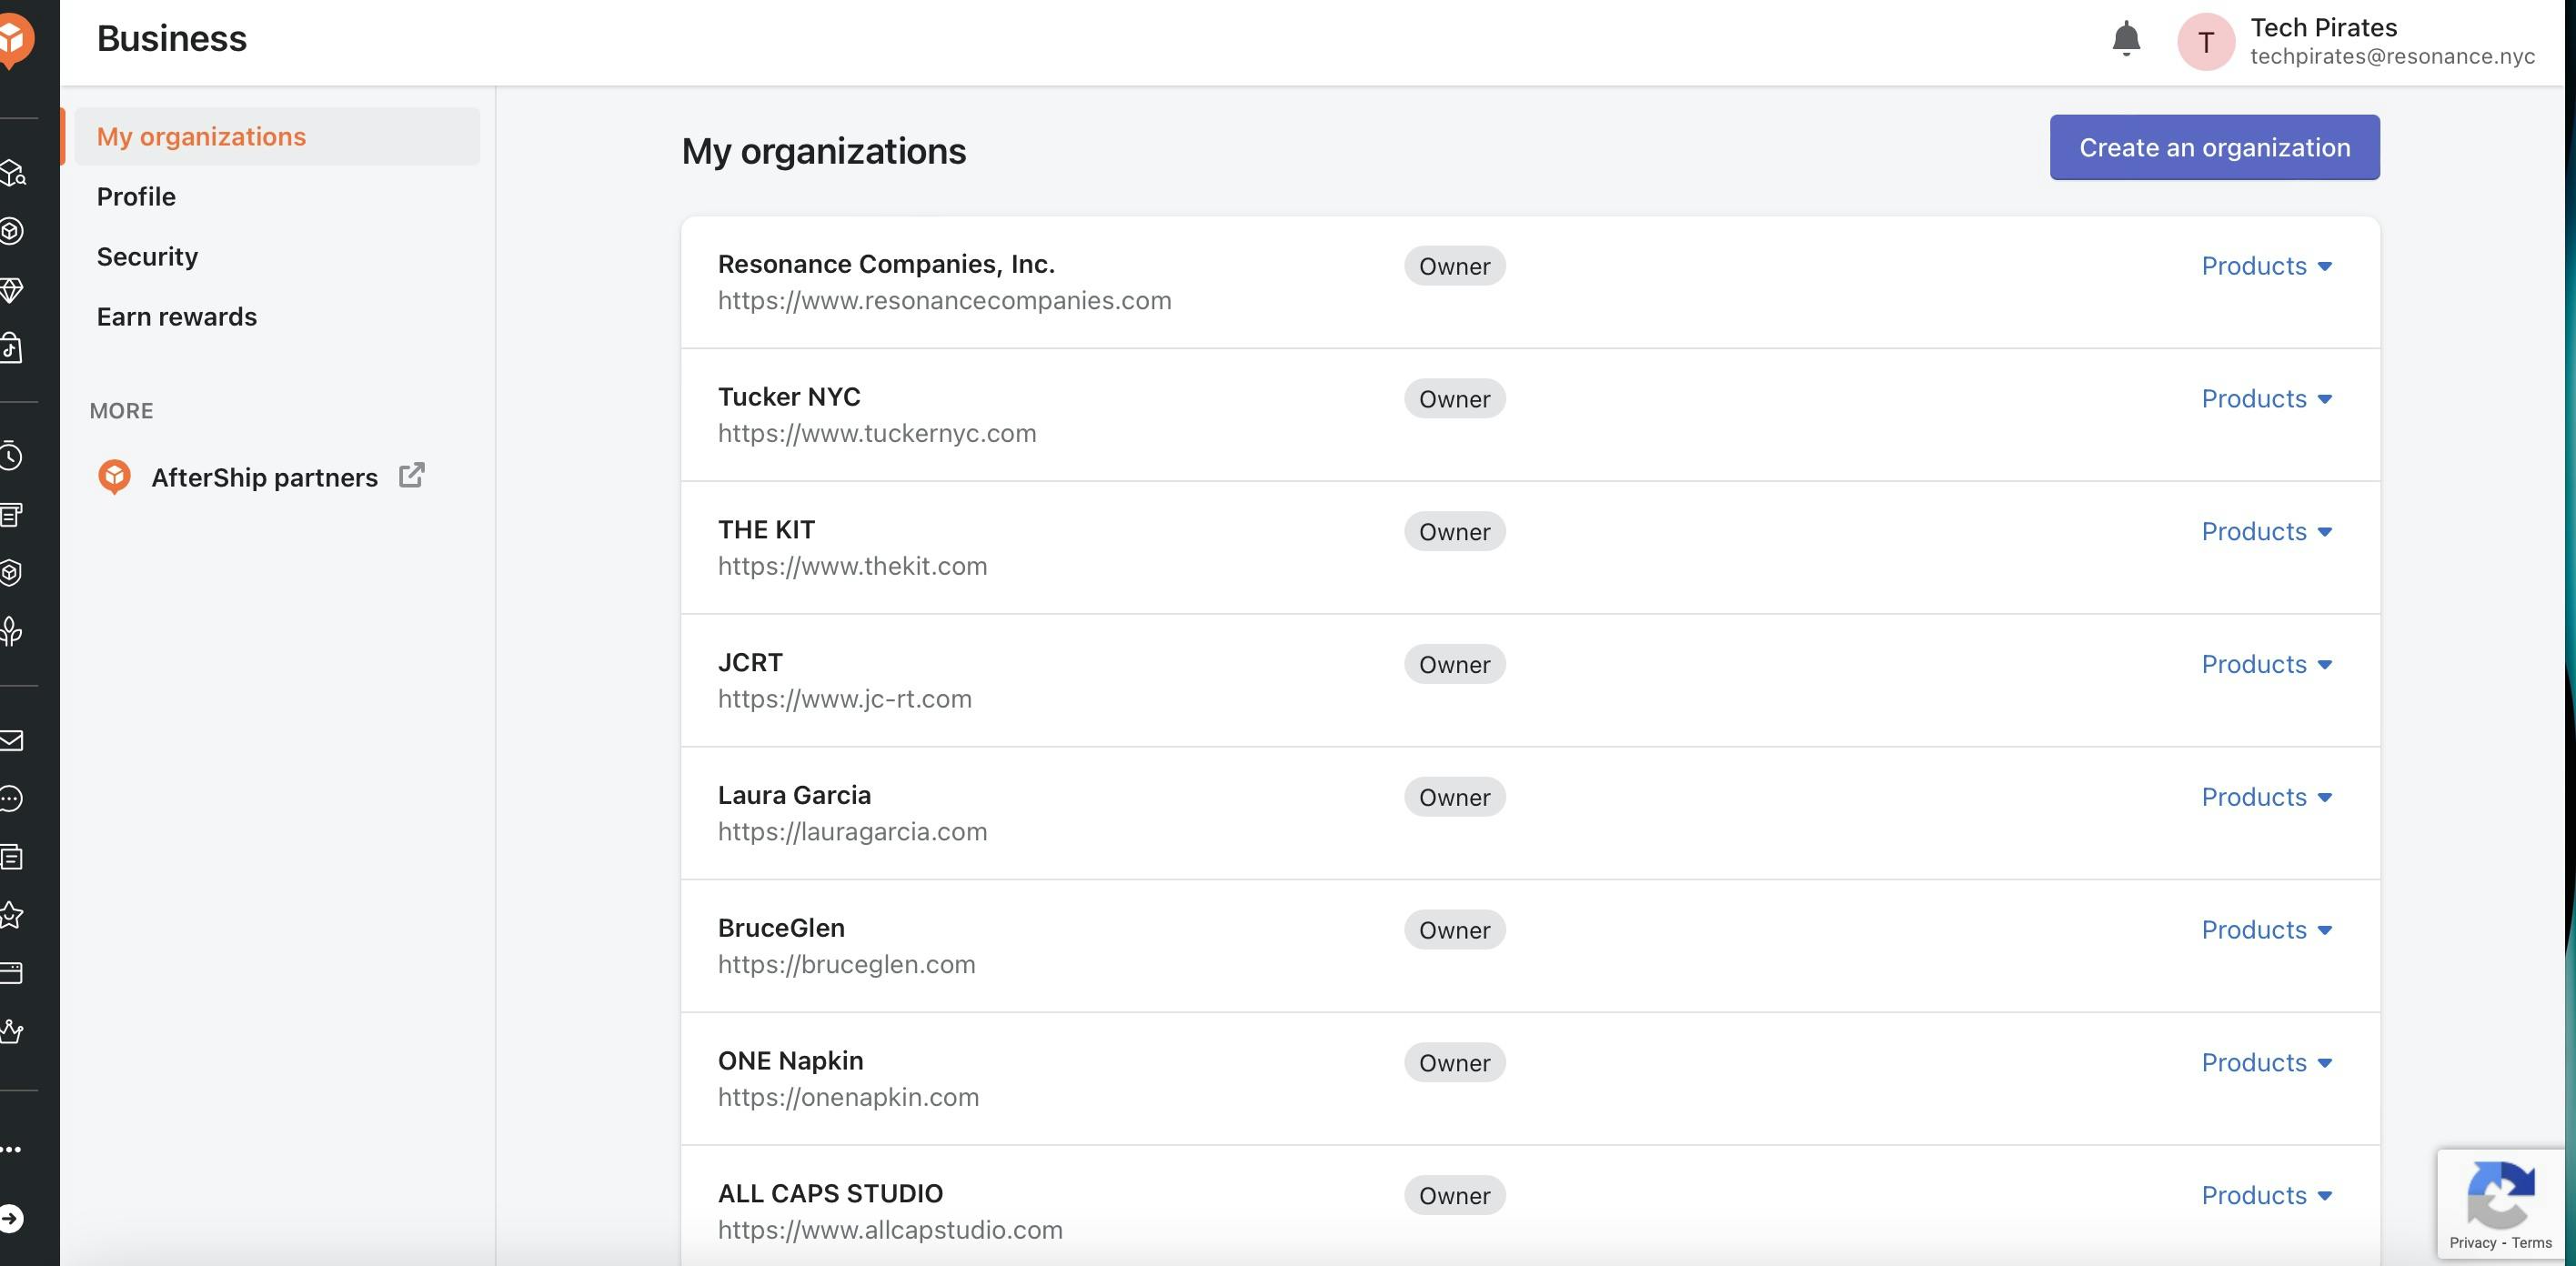Screen dimensions: 2576x1266
Task: Expand Products dropdown for Laura Garcia
Action: (x=2266, y=797)
